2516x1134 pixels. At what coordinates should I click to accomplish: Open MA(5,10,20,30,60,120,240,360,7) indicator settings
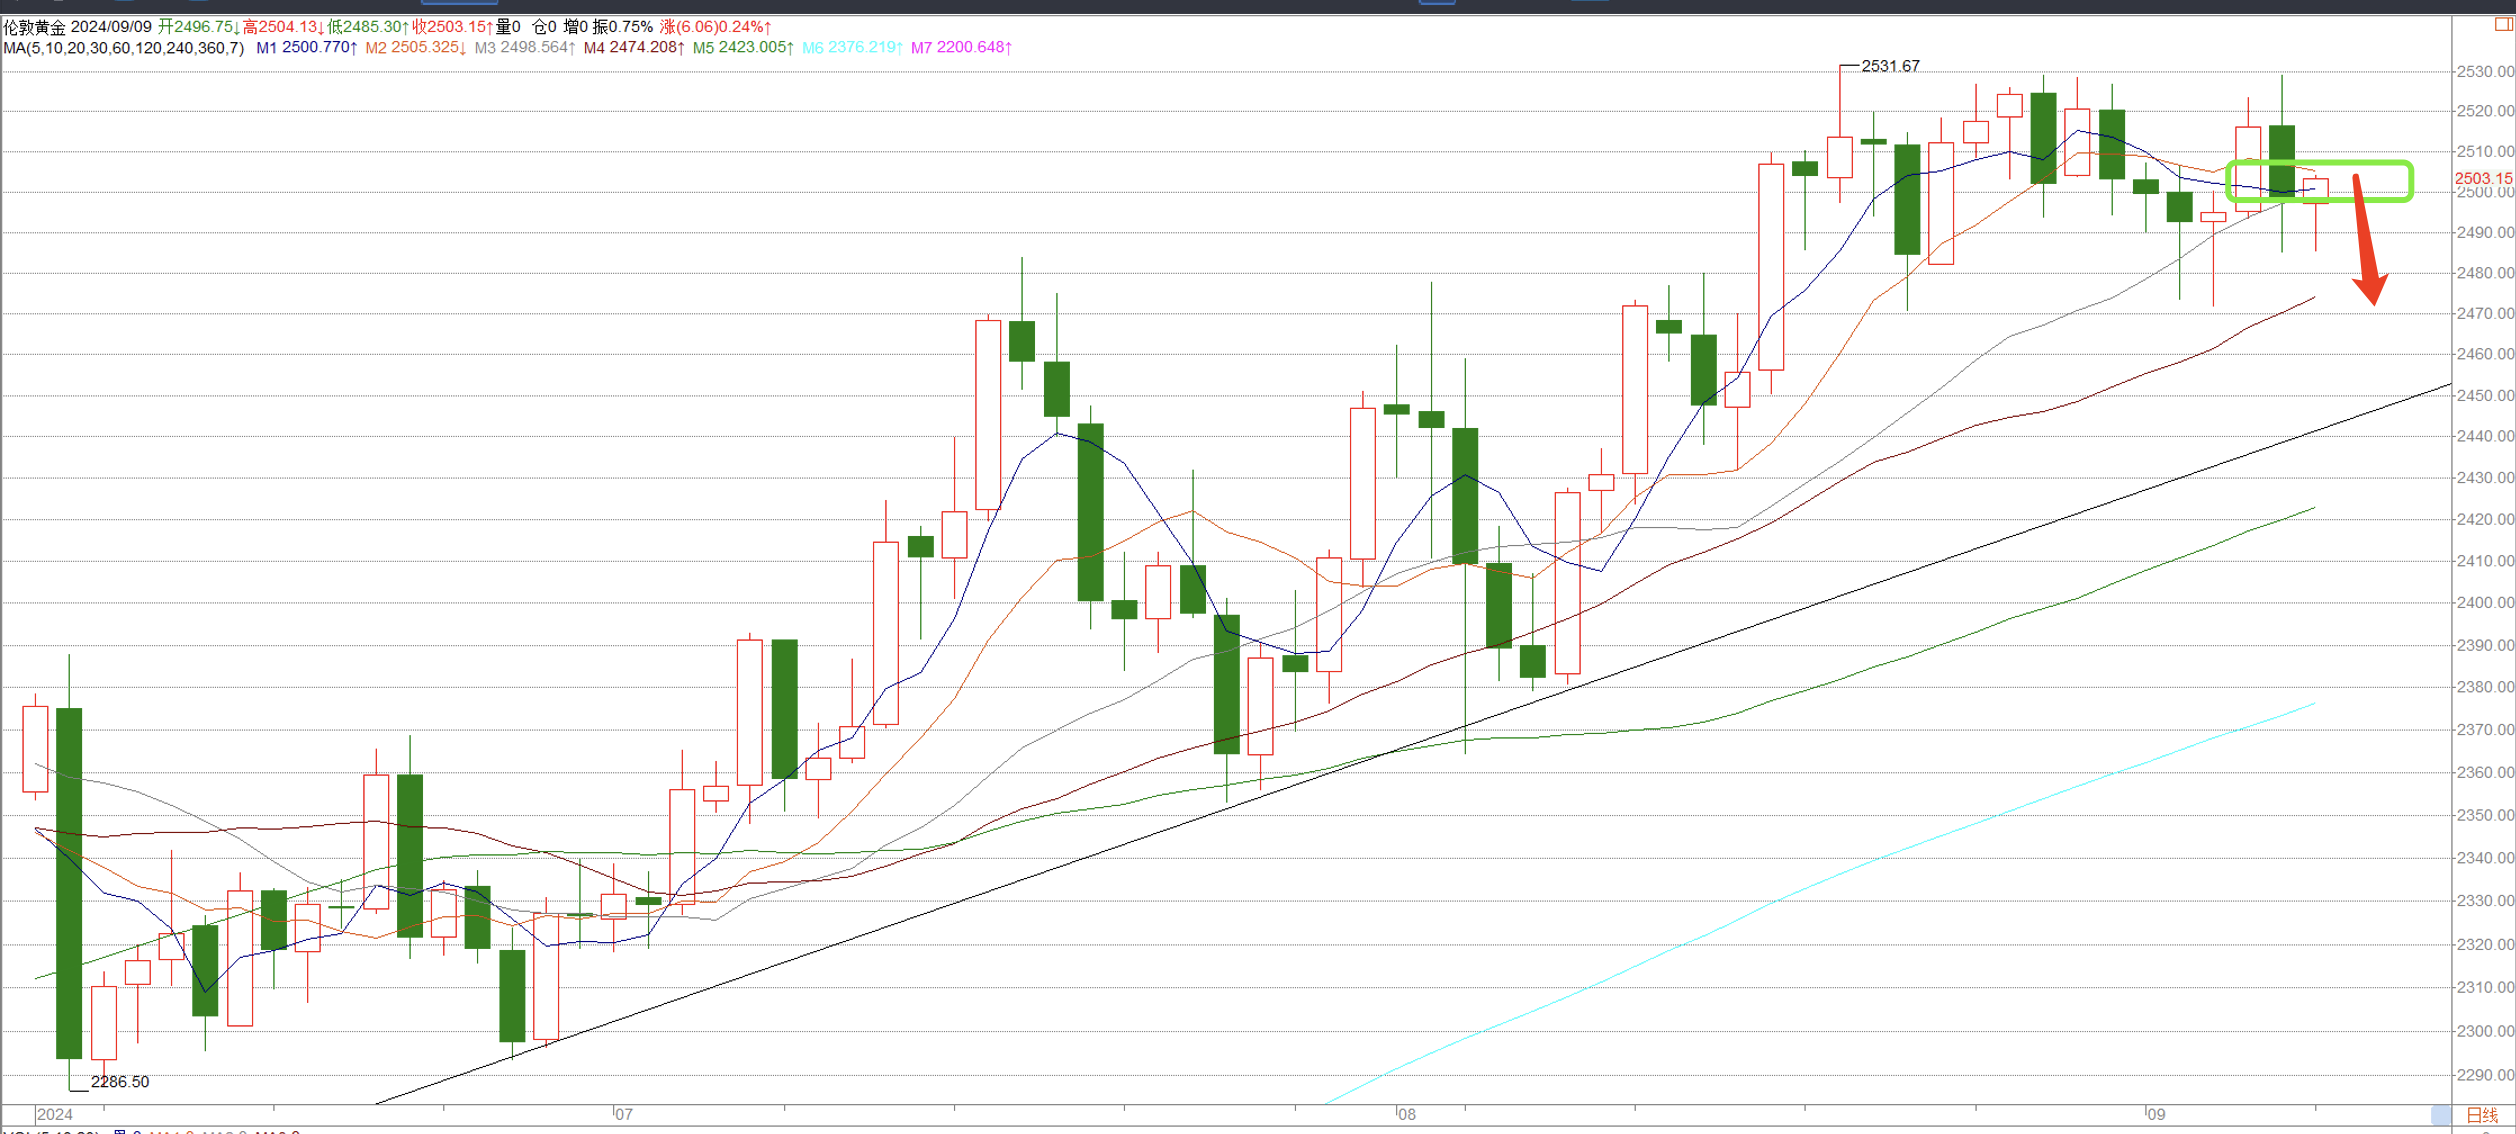coord(124,48)
